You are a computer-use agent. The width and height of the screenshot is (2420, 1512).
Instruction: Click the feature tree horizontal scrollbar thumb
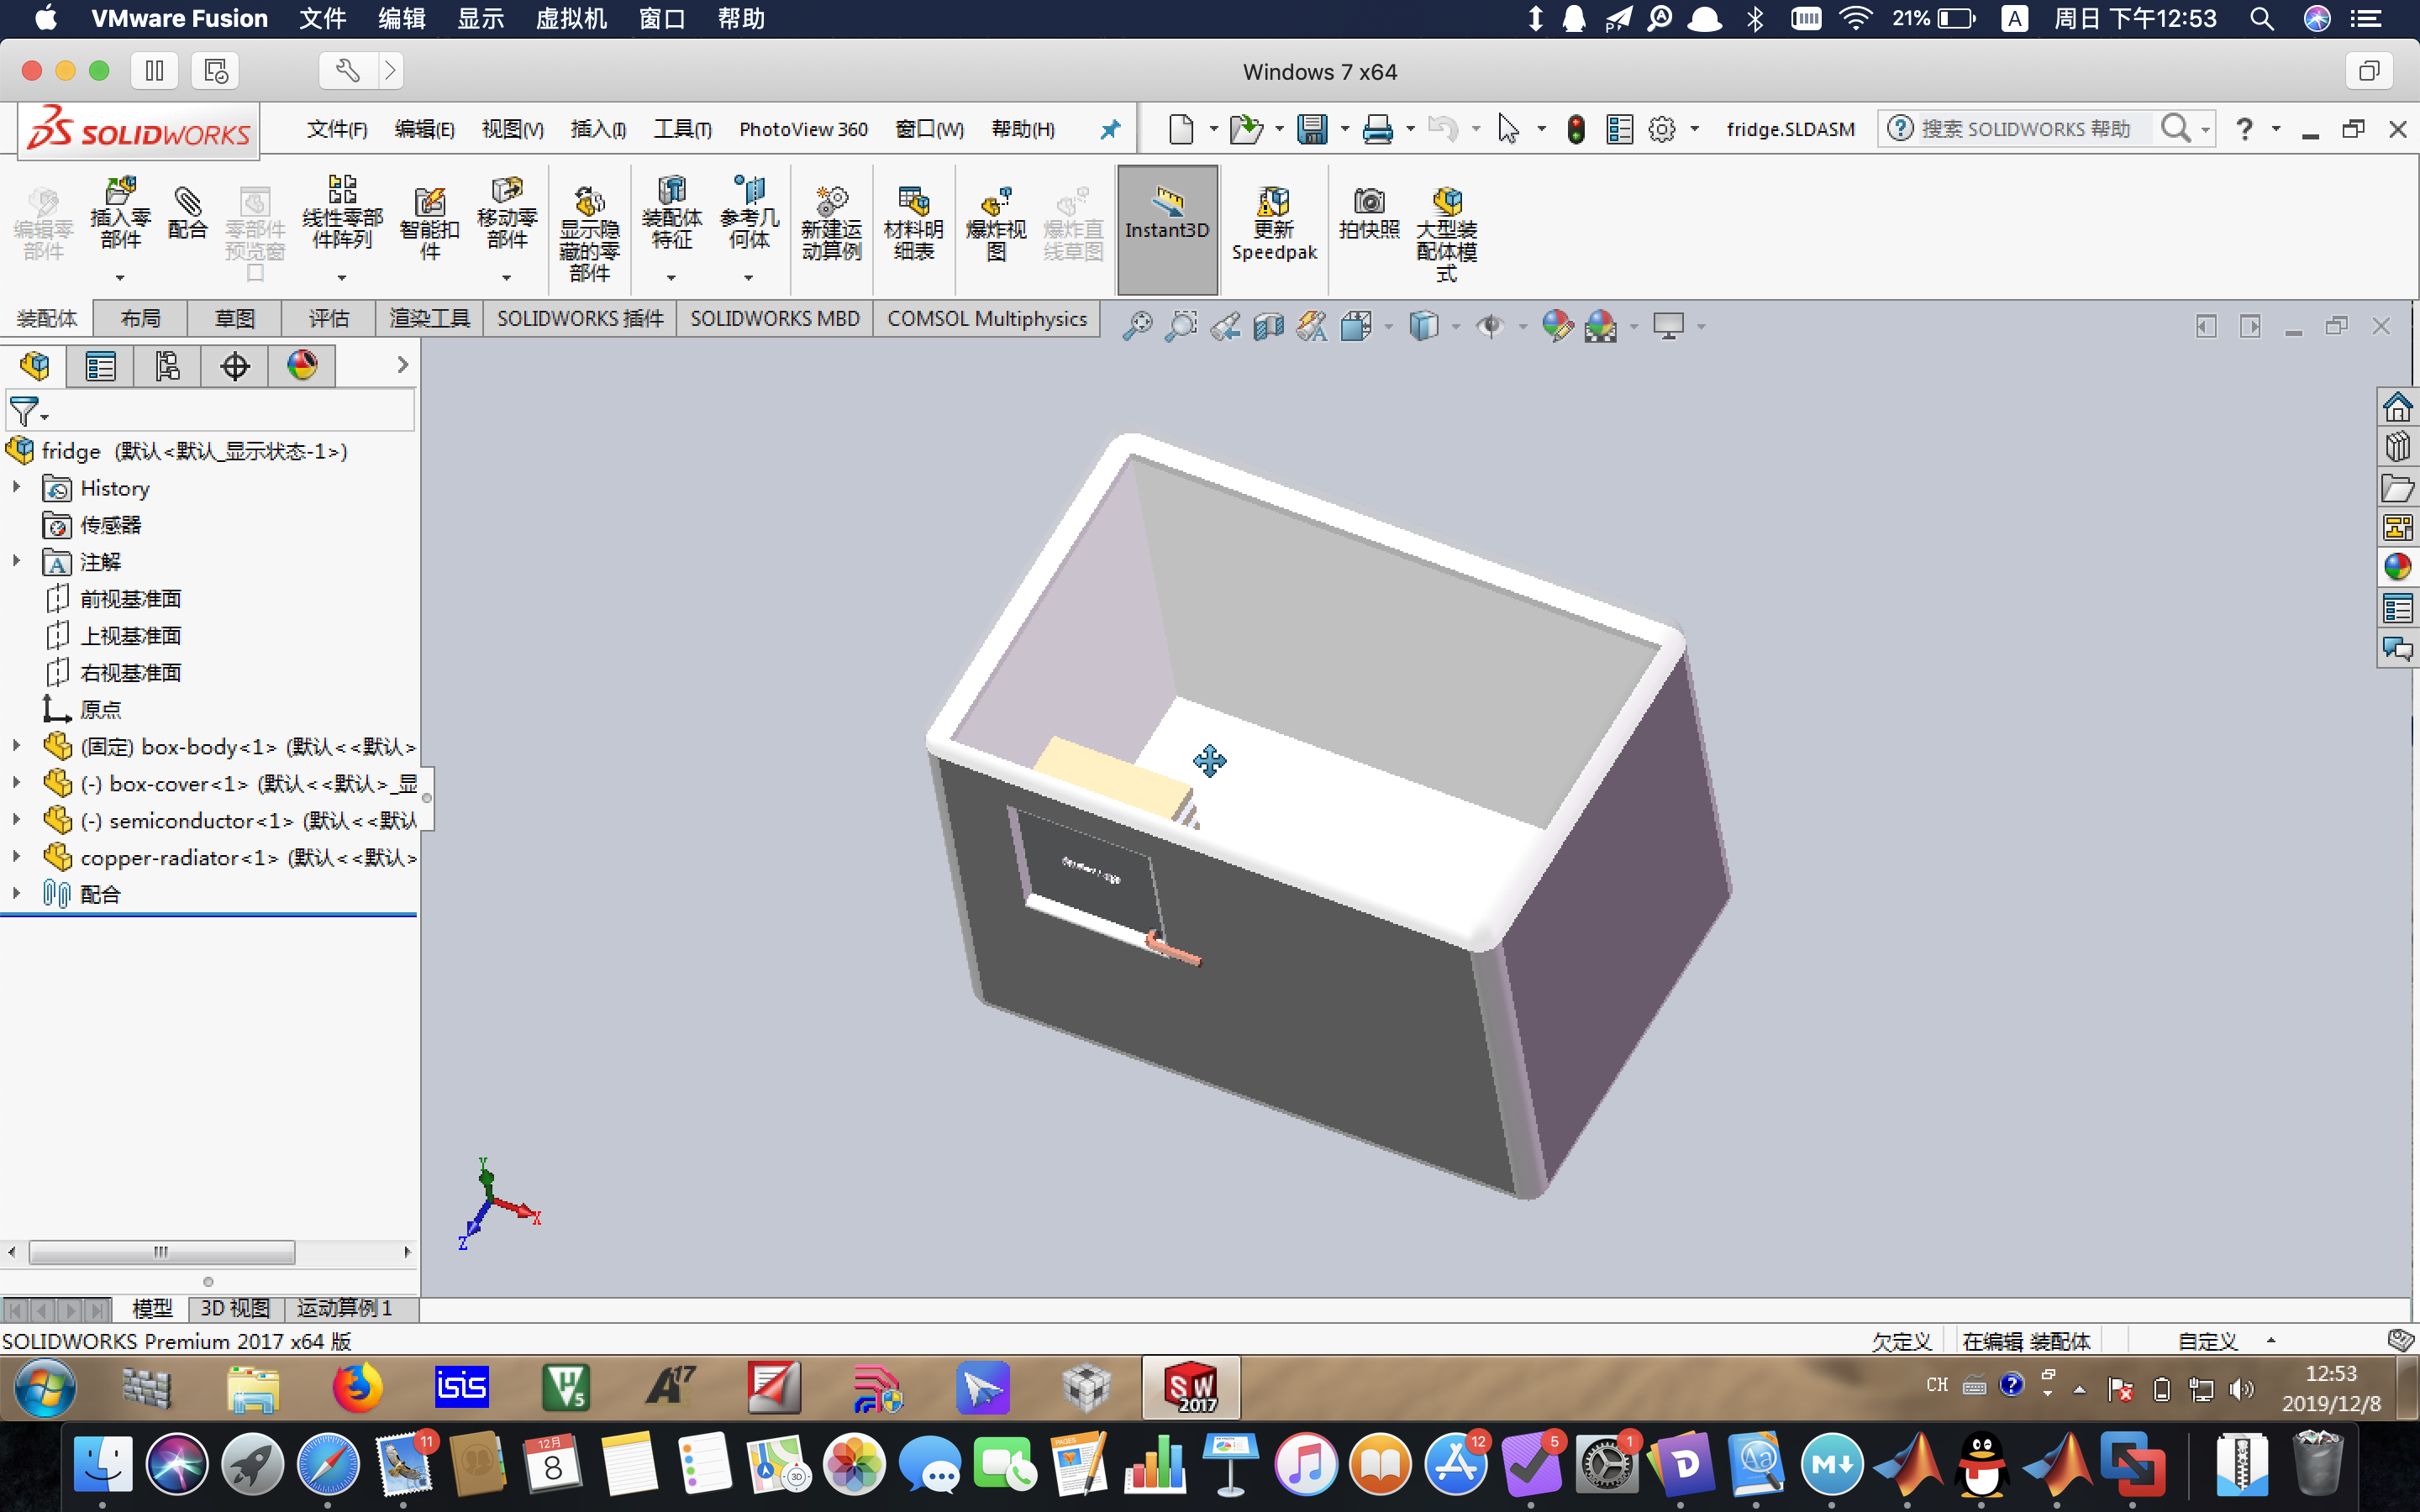pyautogui.click(x=161, y=1252)
